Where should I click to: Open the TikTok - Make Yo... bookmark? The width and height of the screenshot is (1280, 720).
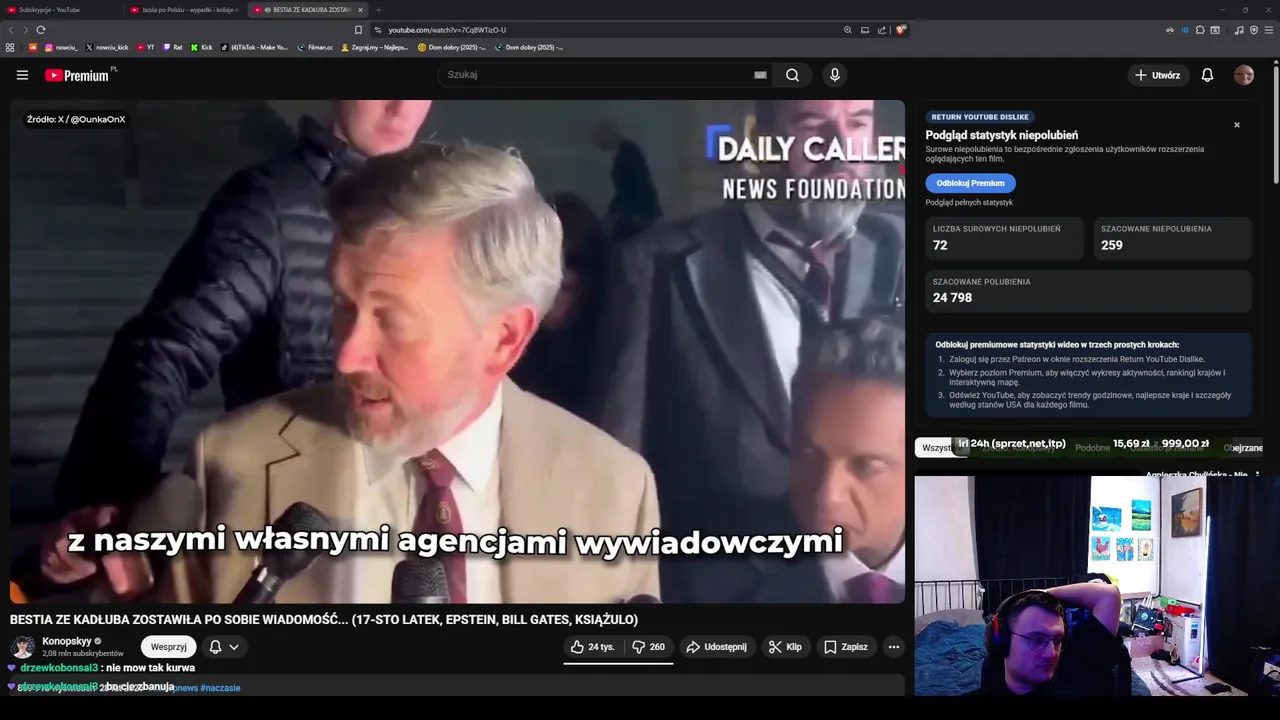pos(254,47)
